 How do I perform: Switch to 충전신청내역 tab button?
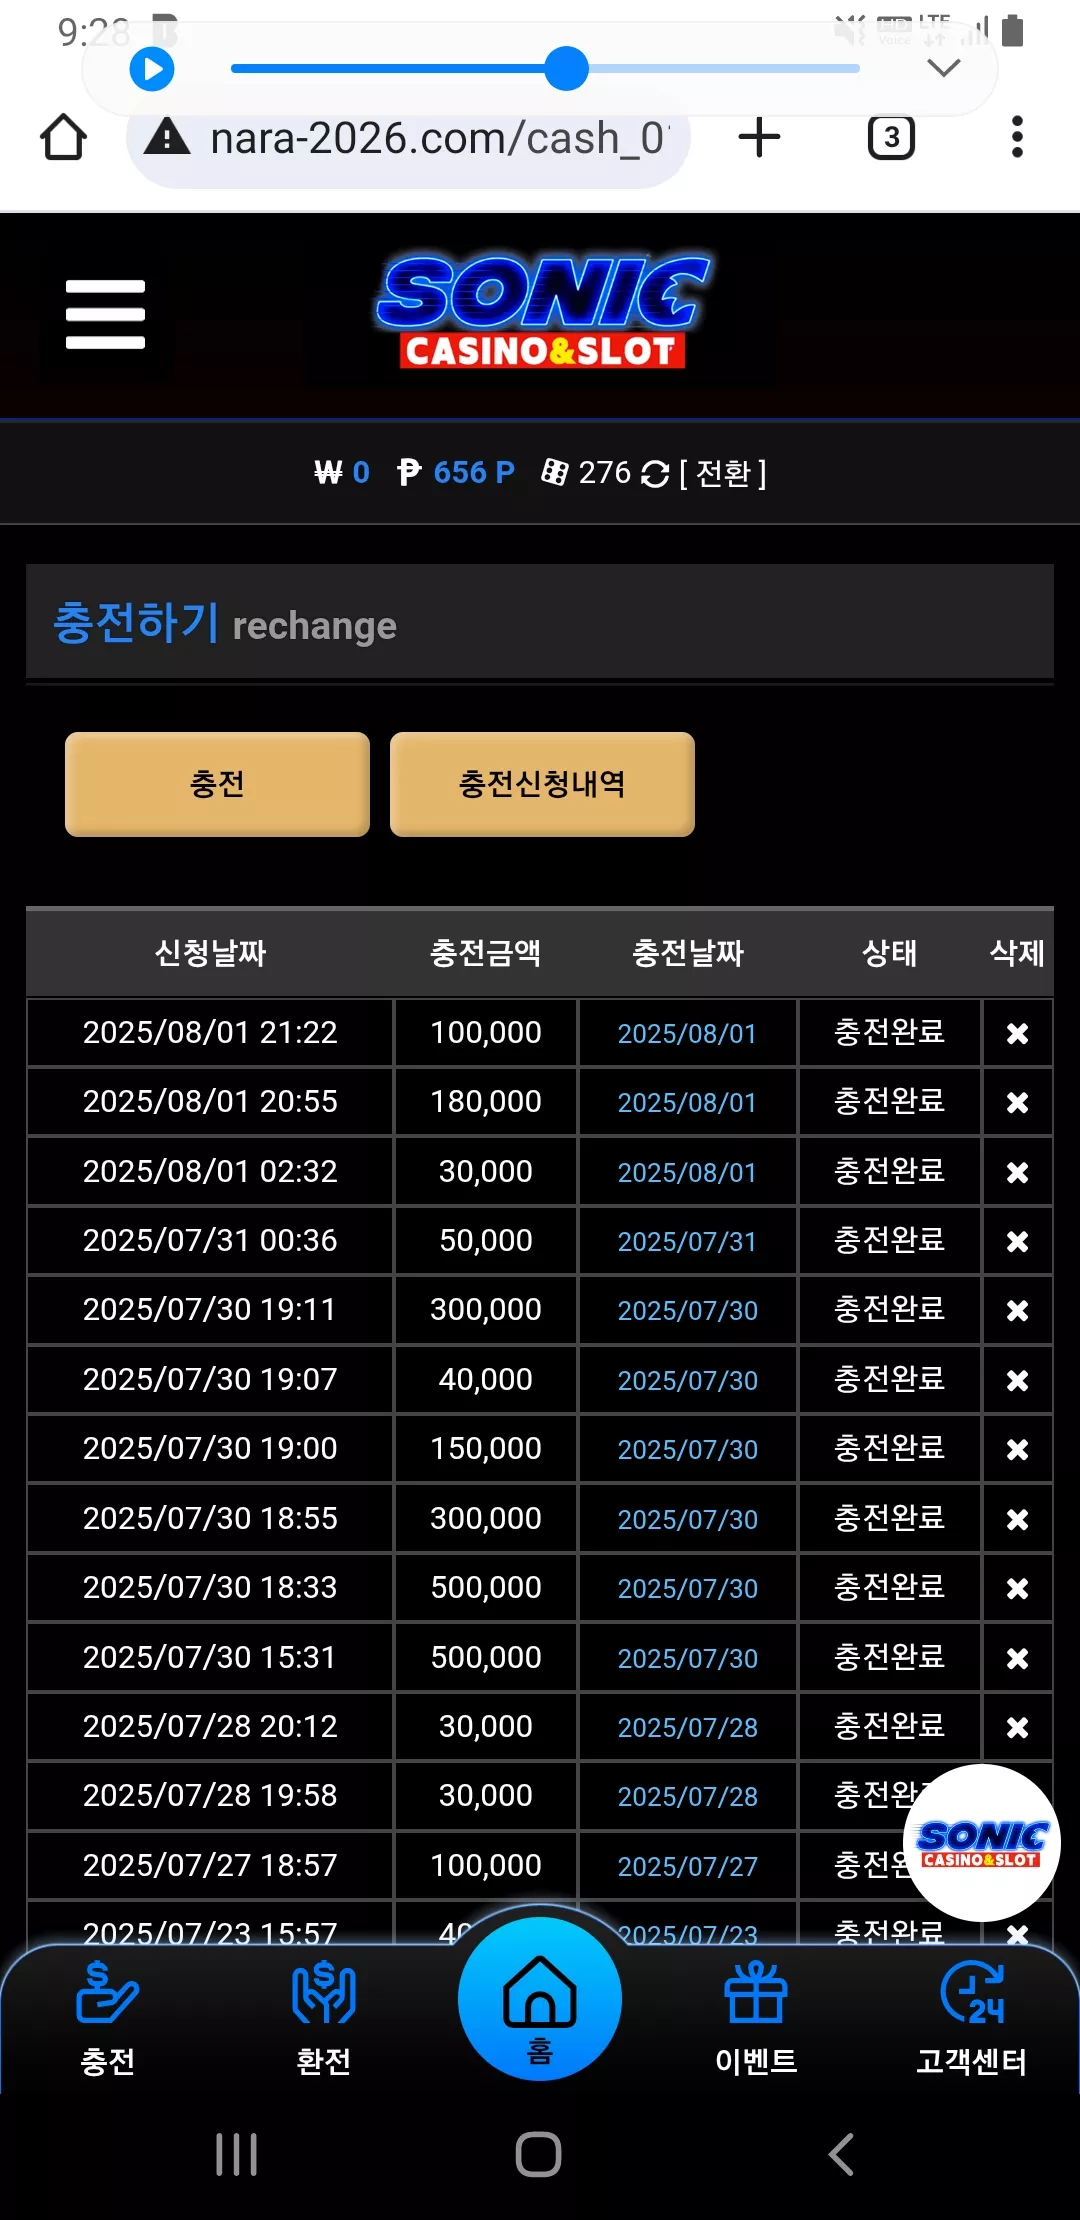click(x=542, y=784)
